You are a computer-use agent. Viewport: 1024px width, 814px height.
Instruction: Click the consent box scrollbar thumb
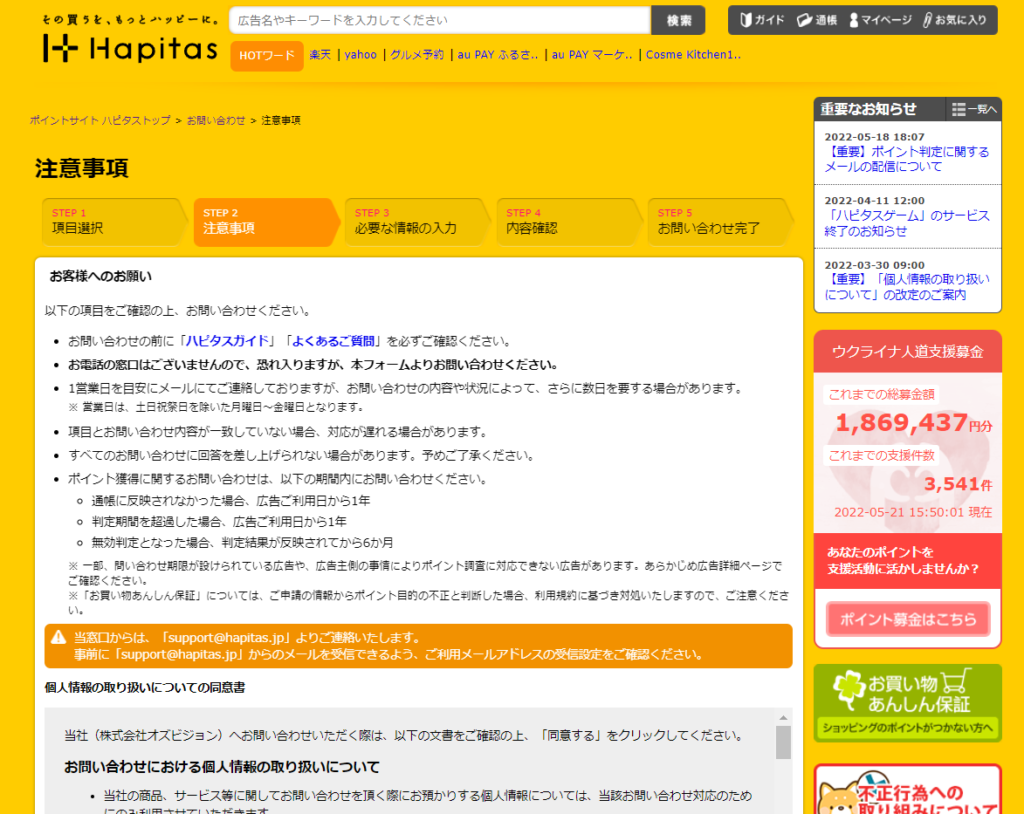click(x=783, y=743)
